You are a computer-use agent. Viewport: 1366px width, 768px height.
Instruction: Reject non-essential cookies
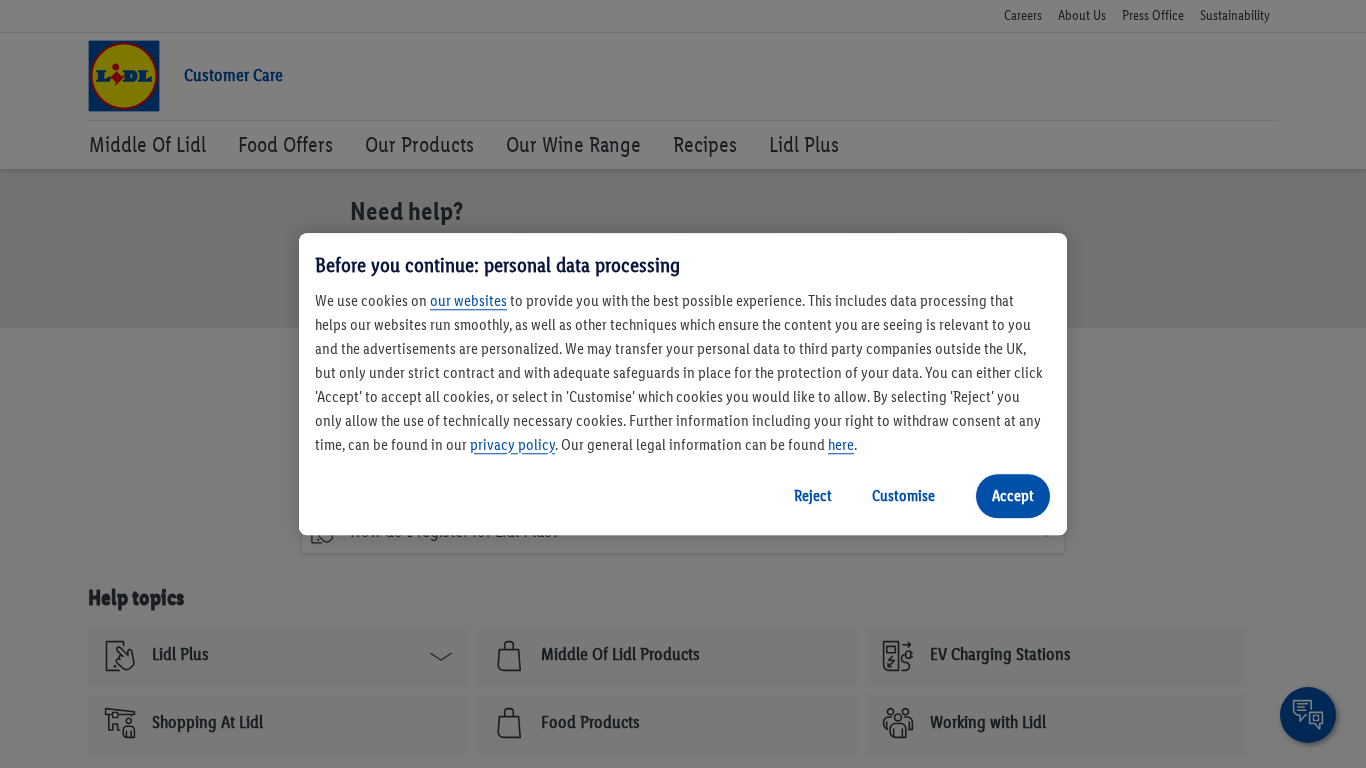(x=812, y=496)
